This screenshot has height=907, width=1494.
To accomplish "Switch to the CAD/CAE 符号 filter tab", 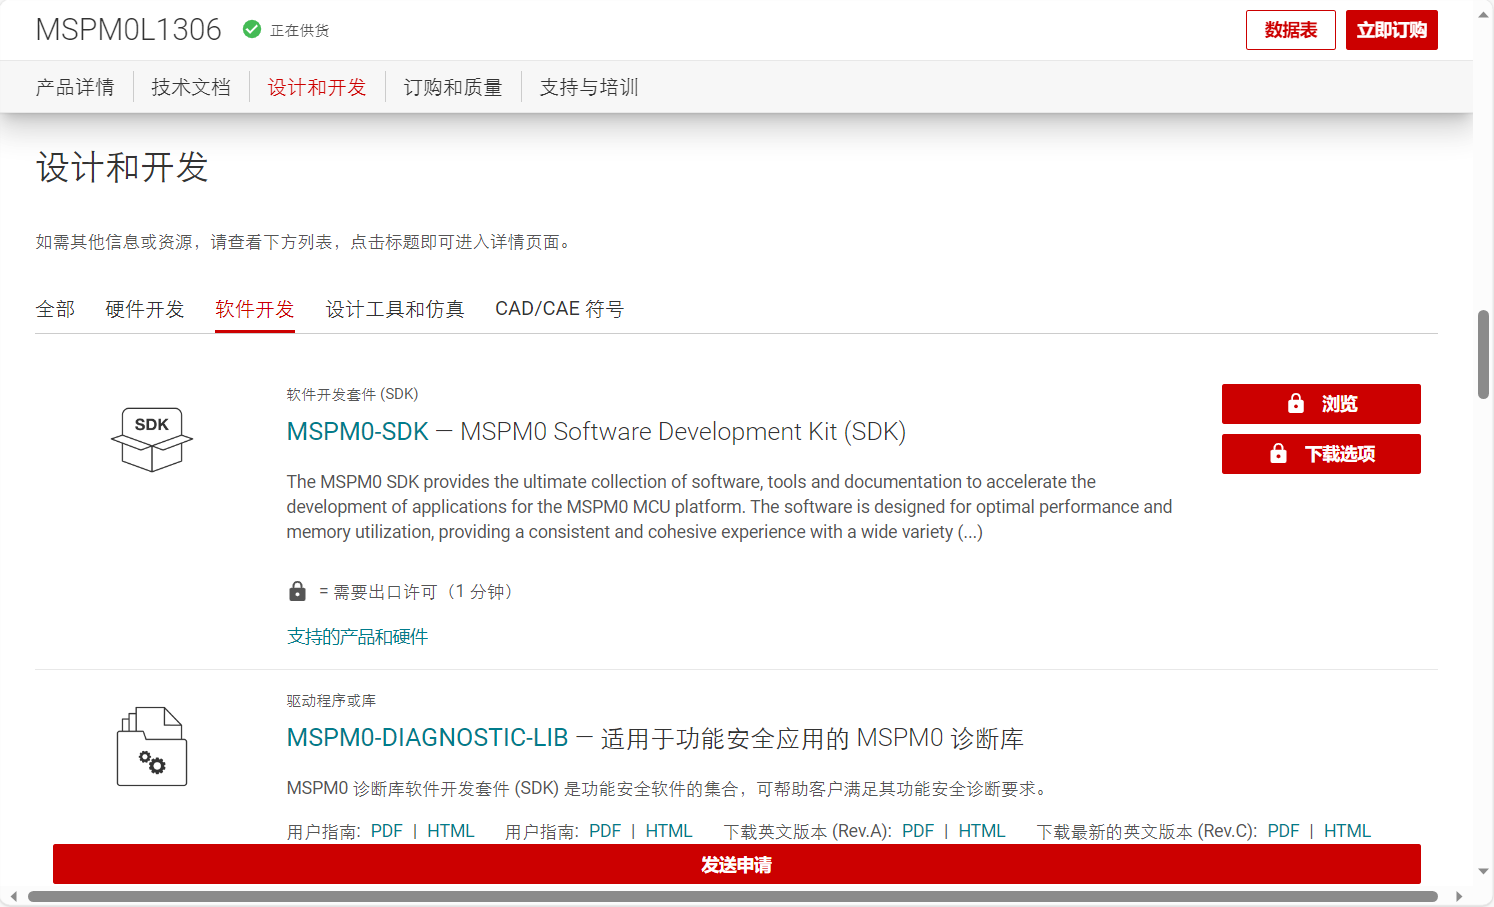I will (559, 310).
